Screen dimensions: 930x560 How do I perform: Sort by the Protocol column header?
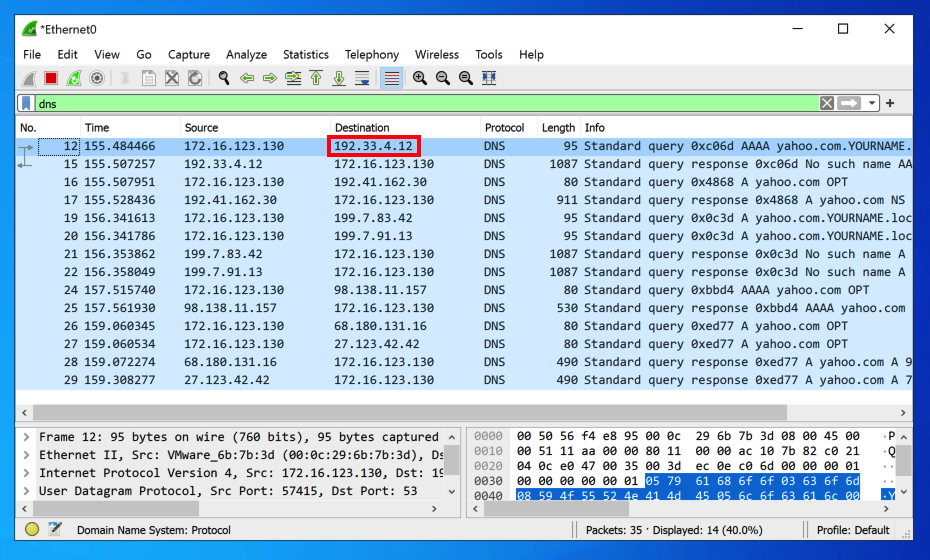click(x=509, y=128)
